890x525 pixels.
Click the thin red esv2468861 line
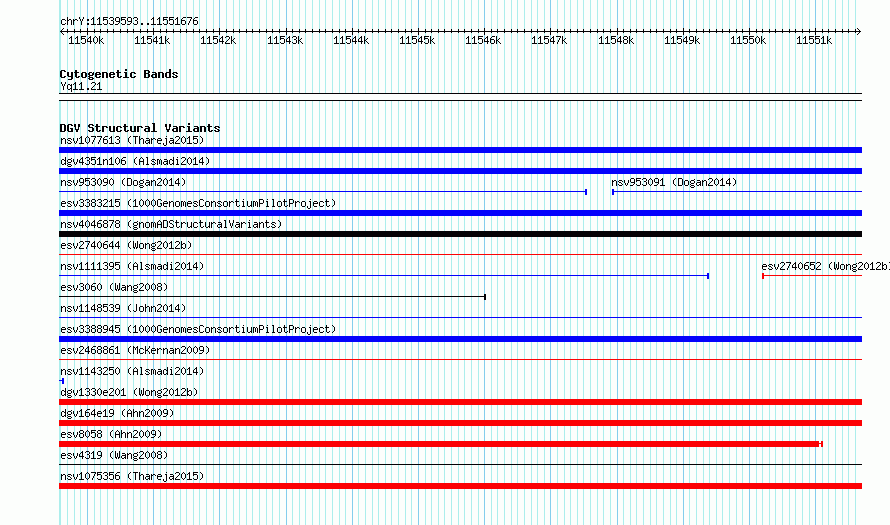(460, 360)
